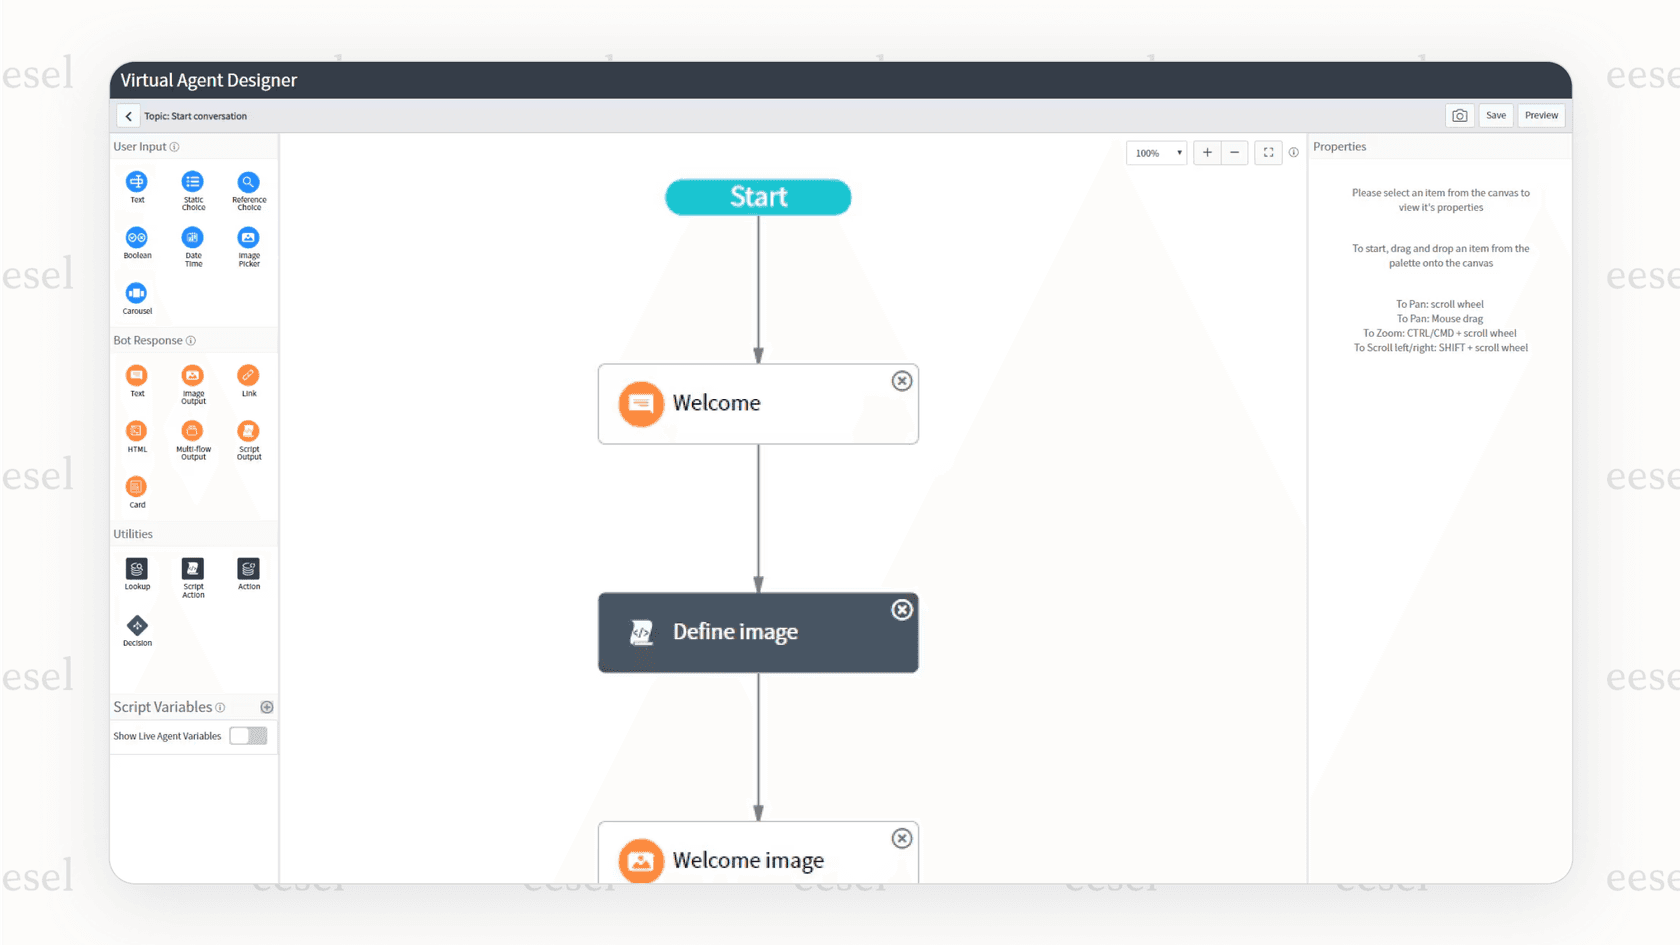Click the Save button
The image size is (1680, 945).
(1495, 115)
